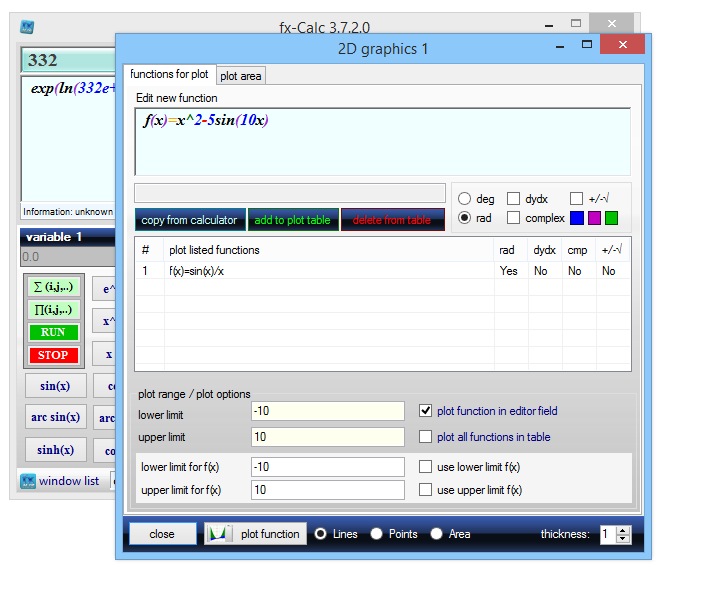Enable the complex checkbox
Image resolution: width=707 pixels, height=589 pixels.
[x=513, y=218]
